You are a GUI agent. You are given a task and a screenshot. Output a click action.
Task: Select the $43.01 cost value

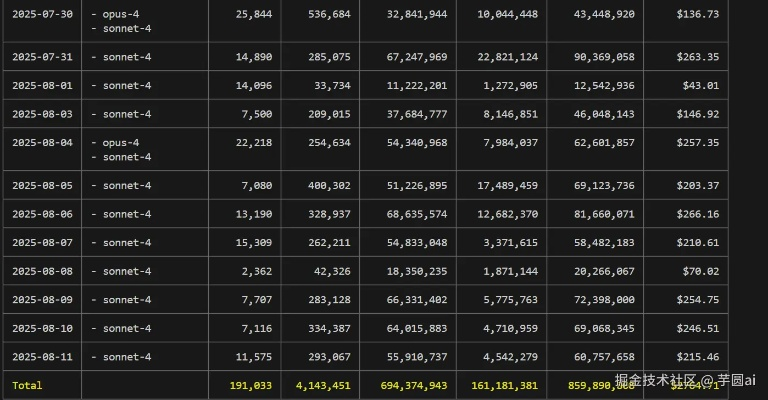coord(700,86)
